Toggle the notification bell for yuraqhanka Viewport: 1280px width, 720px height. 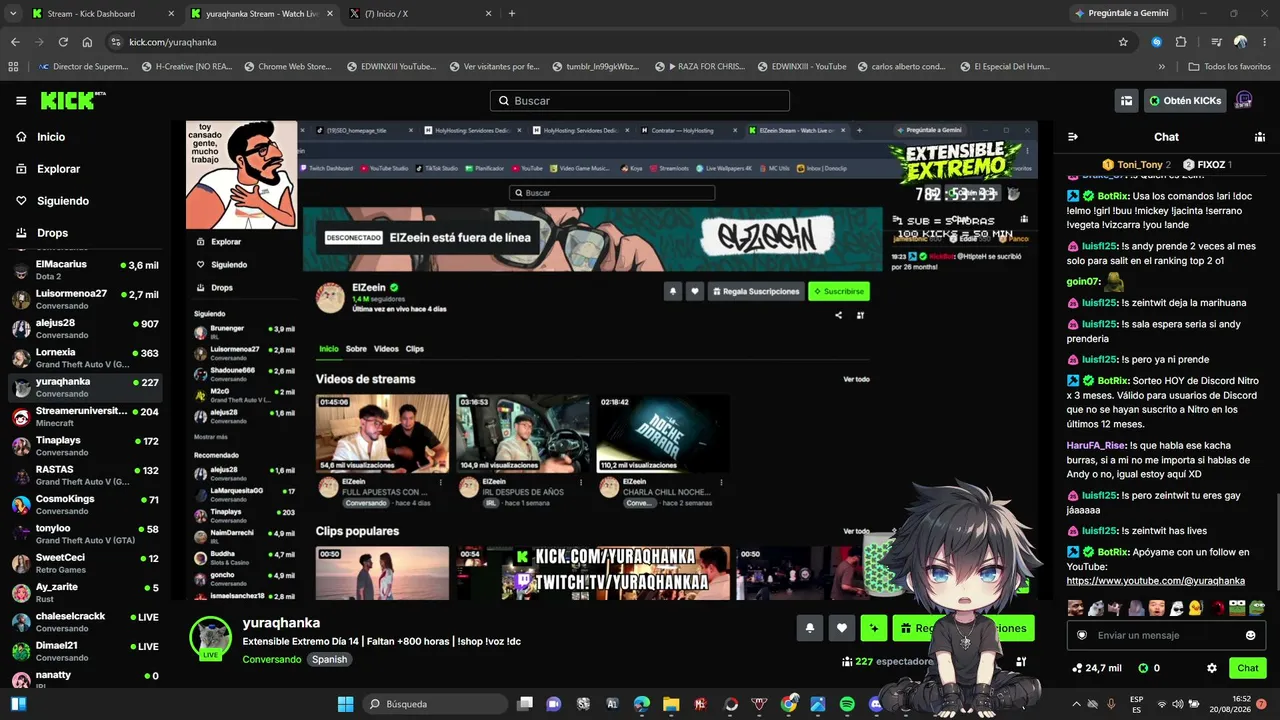click(810, 628)
